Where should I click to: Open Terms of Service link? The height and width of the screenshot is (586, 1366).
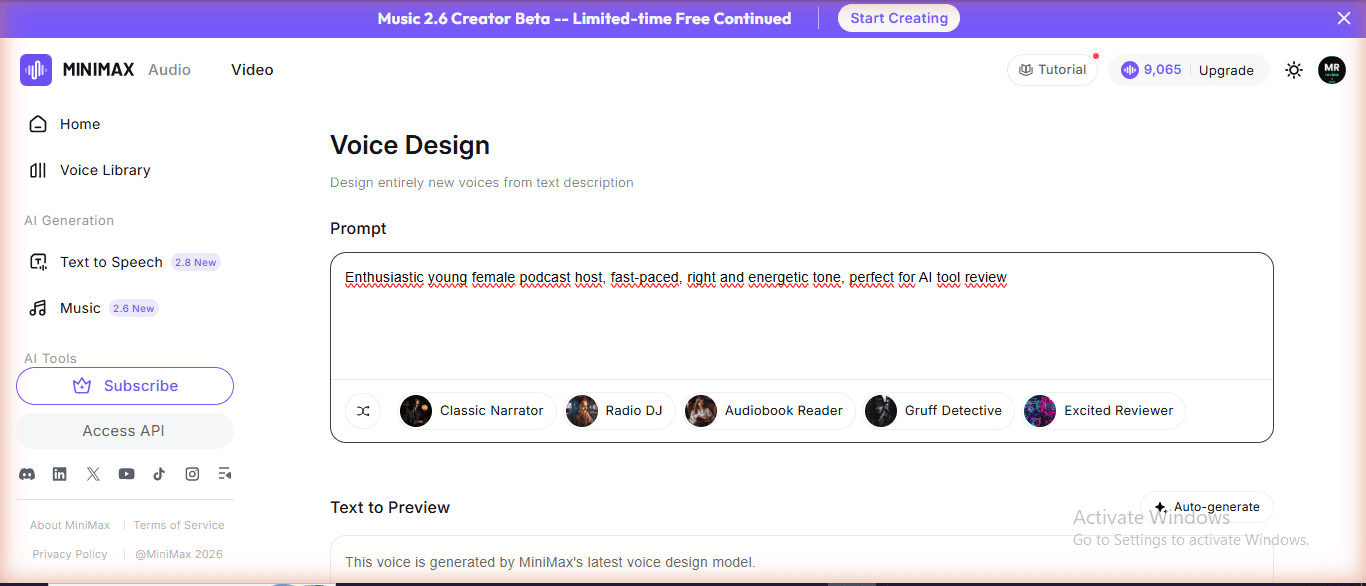click(x=179, y=525)
